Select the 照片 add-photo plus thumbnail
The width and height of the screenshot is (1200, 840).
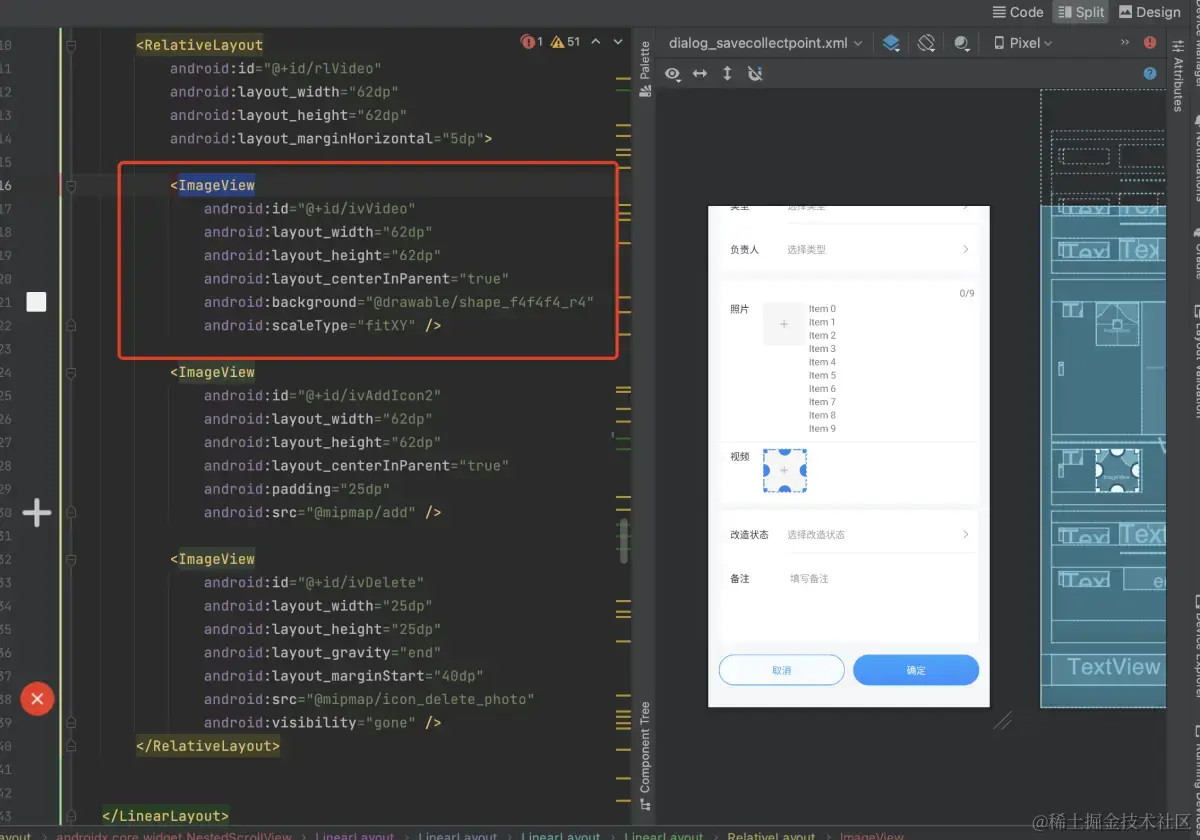(x=784, y=324)
